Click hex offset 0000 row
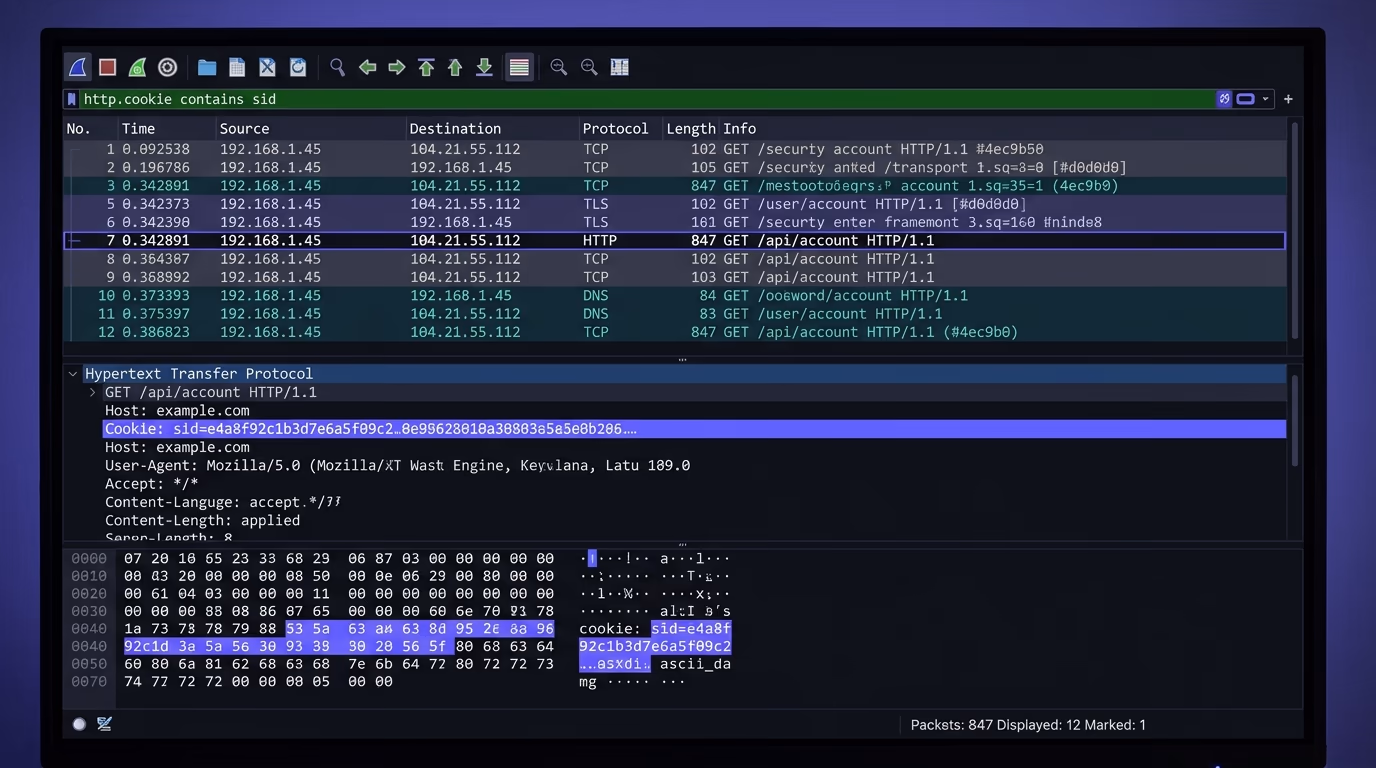Image resolution: width=1376 pixels, height=768 pixels. pos(89,559)
